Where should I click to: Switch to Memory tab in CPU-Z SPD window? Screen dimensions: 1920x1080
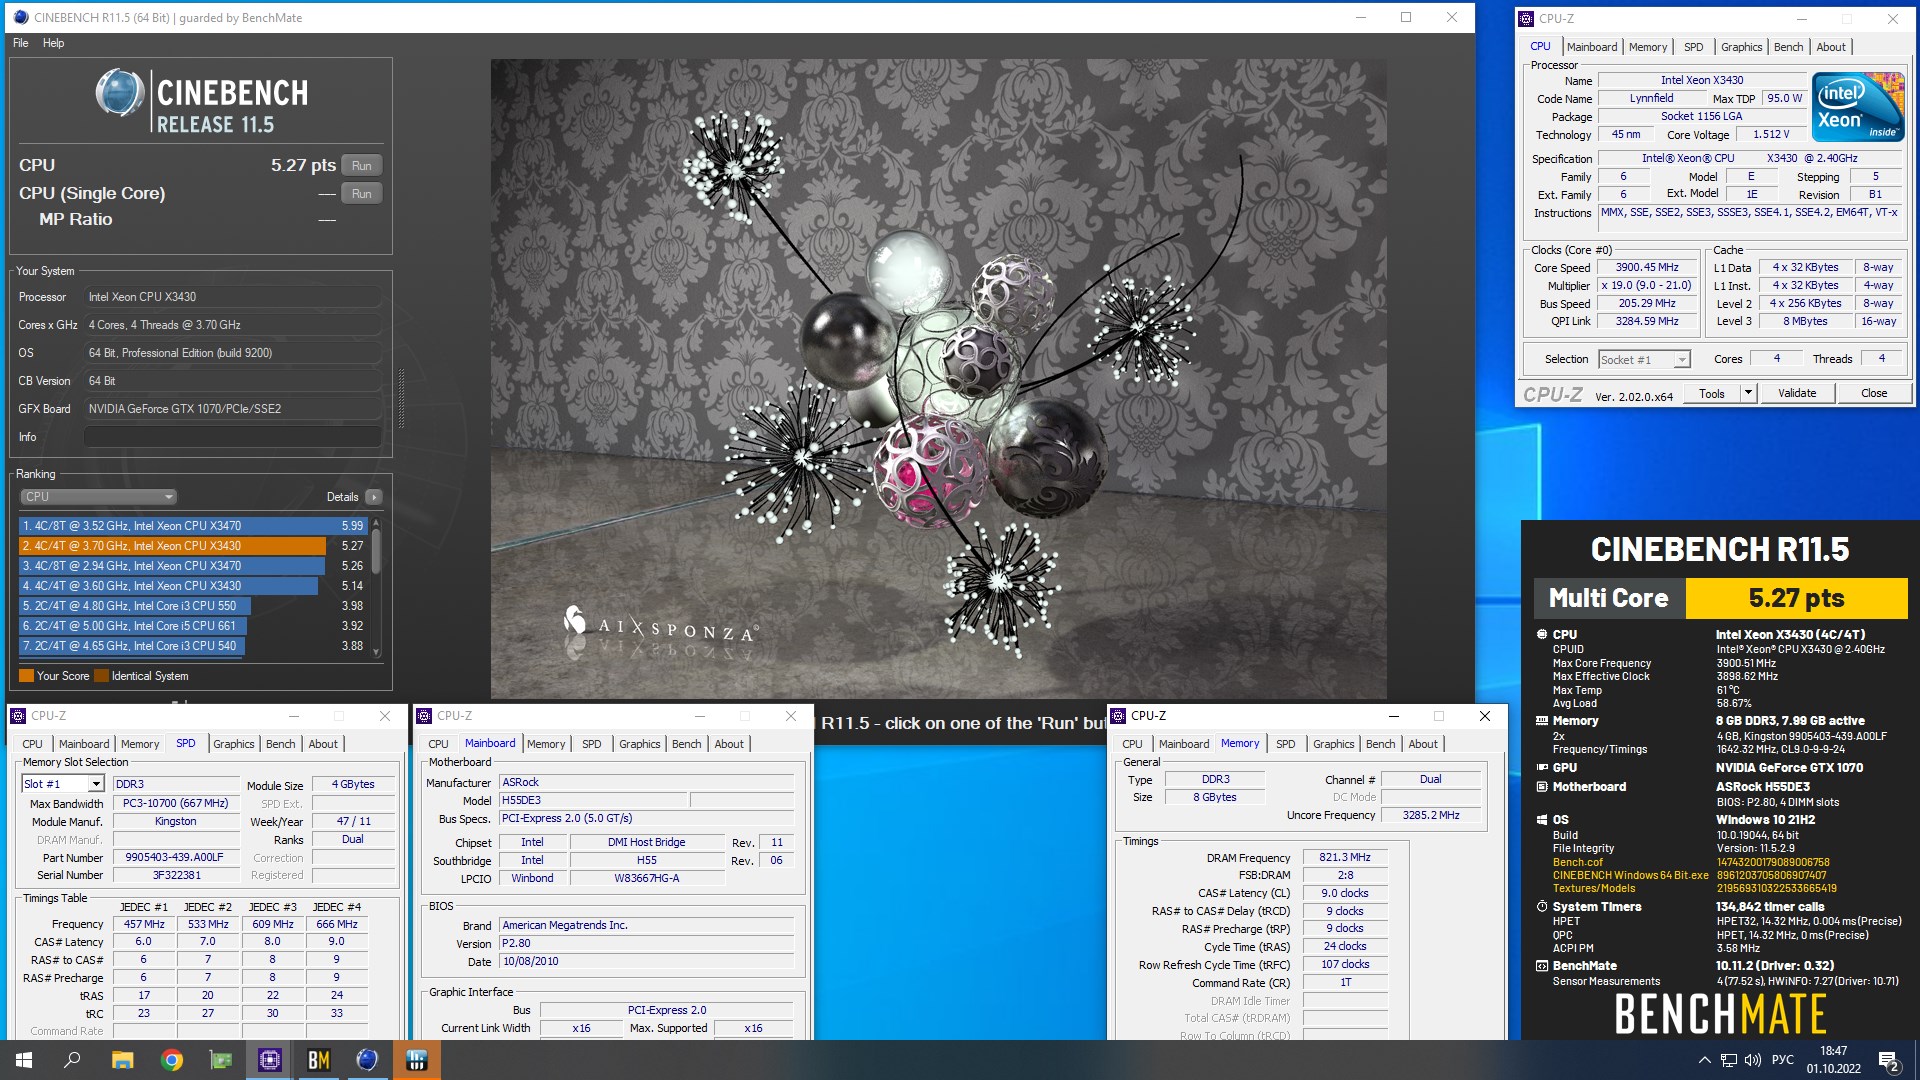[x=140, y=744]
